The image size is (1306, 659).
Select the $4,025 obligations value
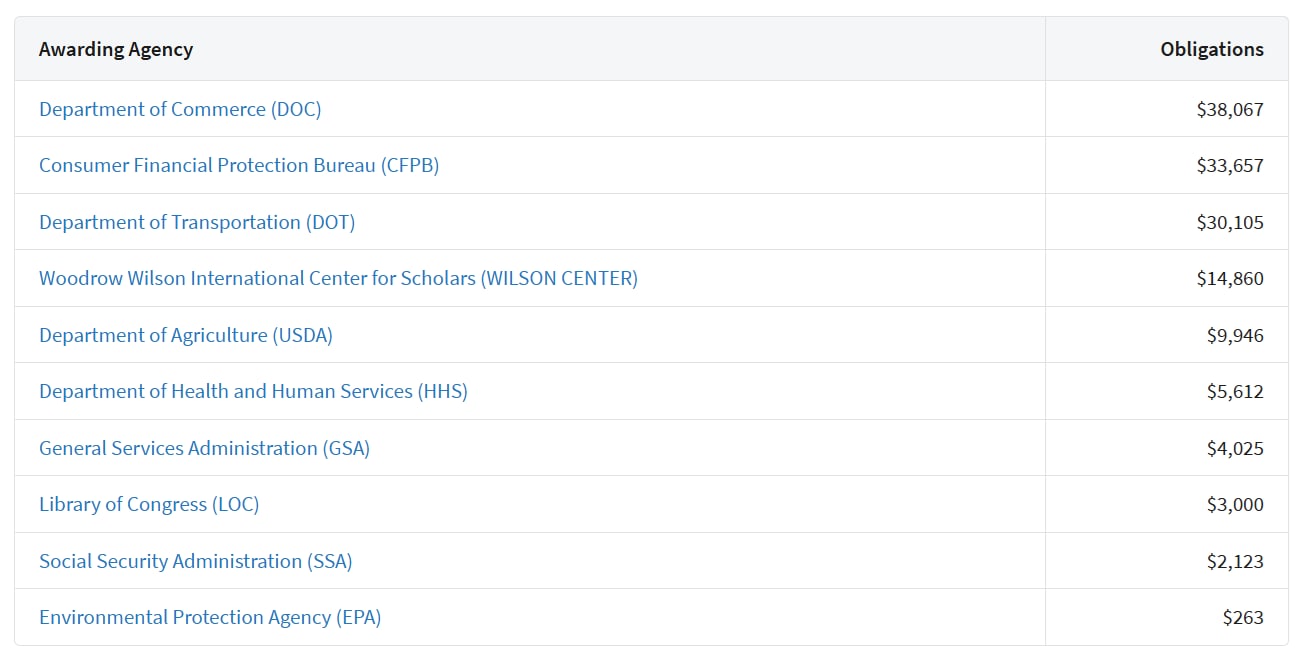coord(1235,448)
